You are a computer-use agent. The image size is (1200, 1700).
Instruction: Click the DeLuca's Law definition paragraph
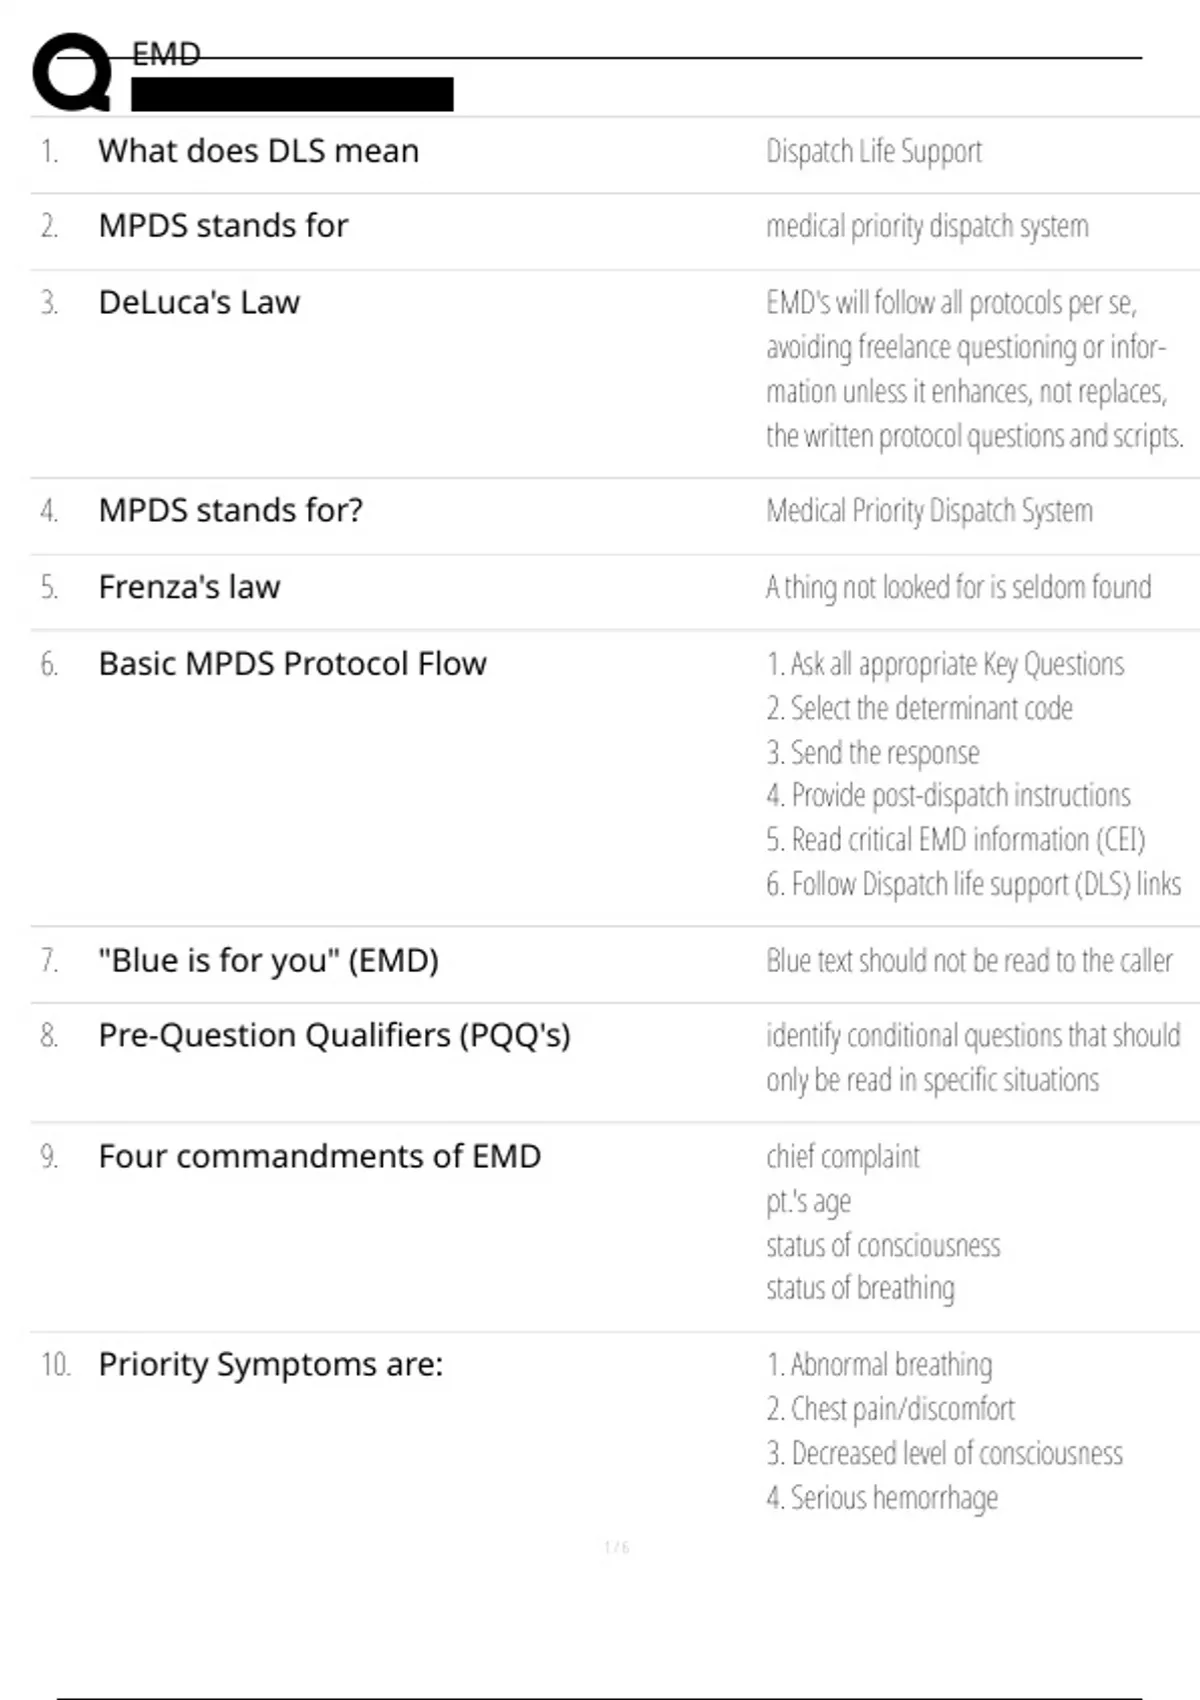tap(974, 369)
